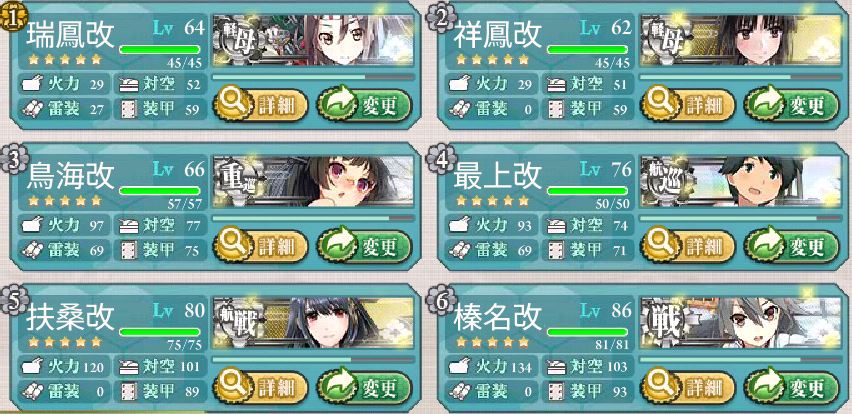The width and height of the screenshot is (852, 414).
Task: Click the green HP bar of 祥鳳改
Action: [587, 49]
